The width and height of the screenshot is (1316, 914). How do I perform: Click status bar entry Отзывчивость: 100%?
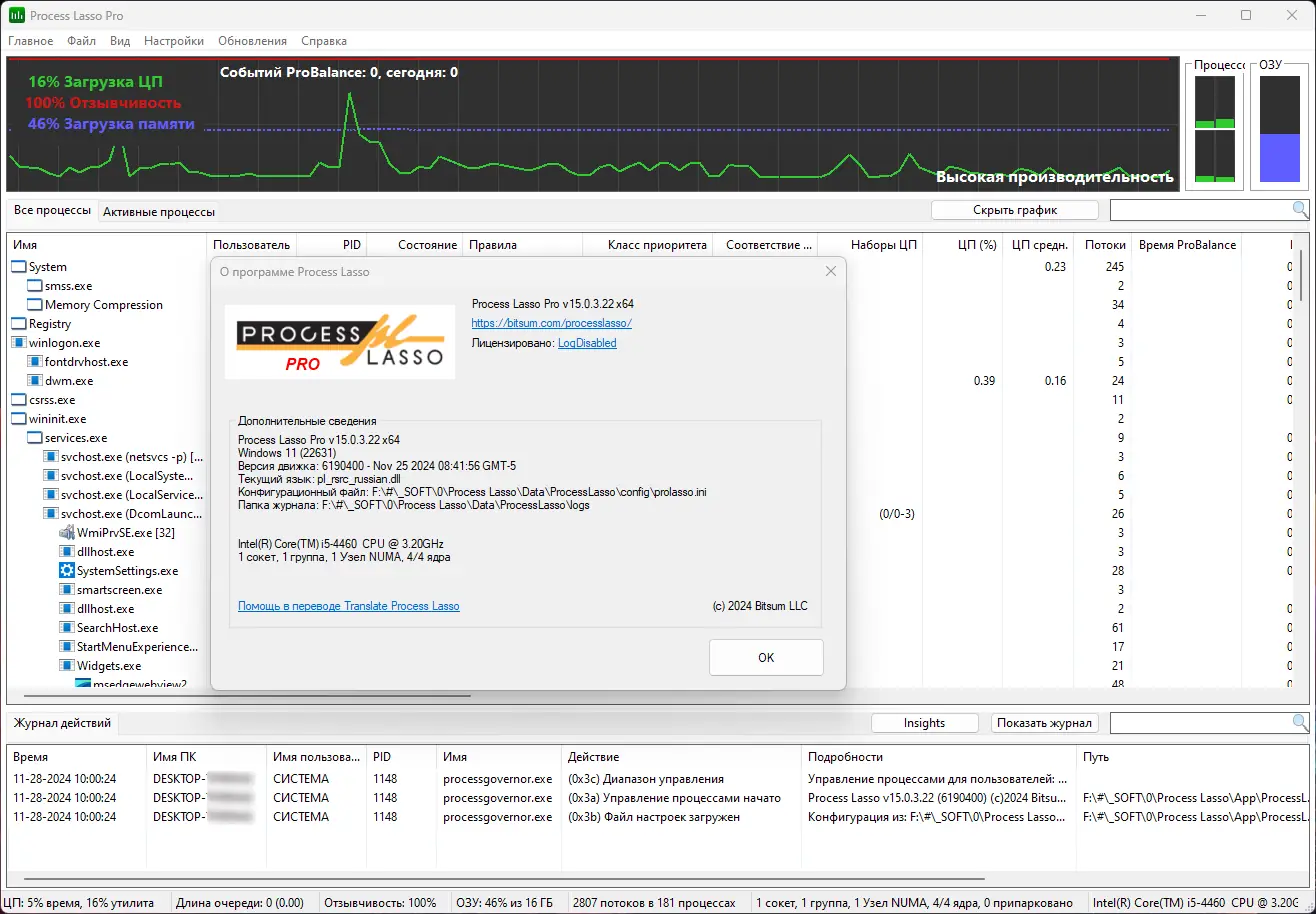381,903
